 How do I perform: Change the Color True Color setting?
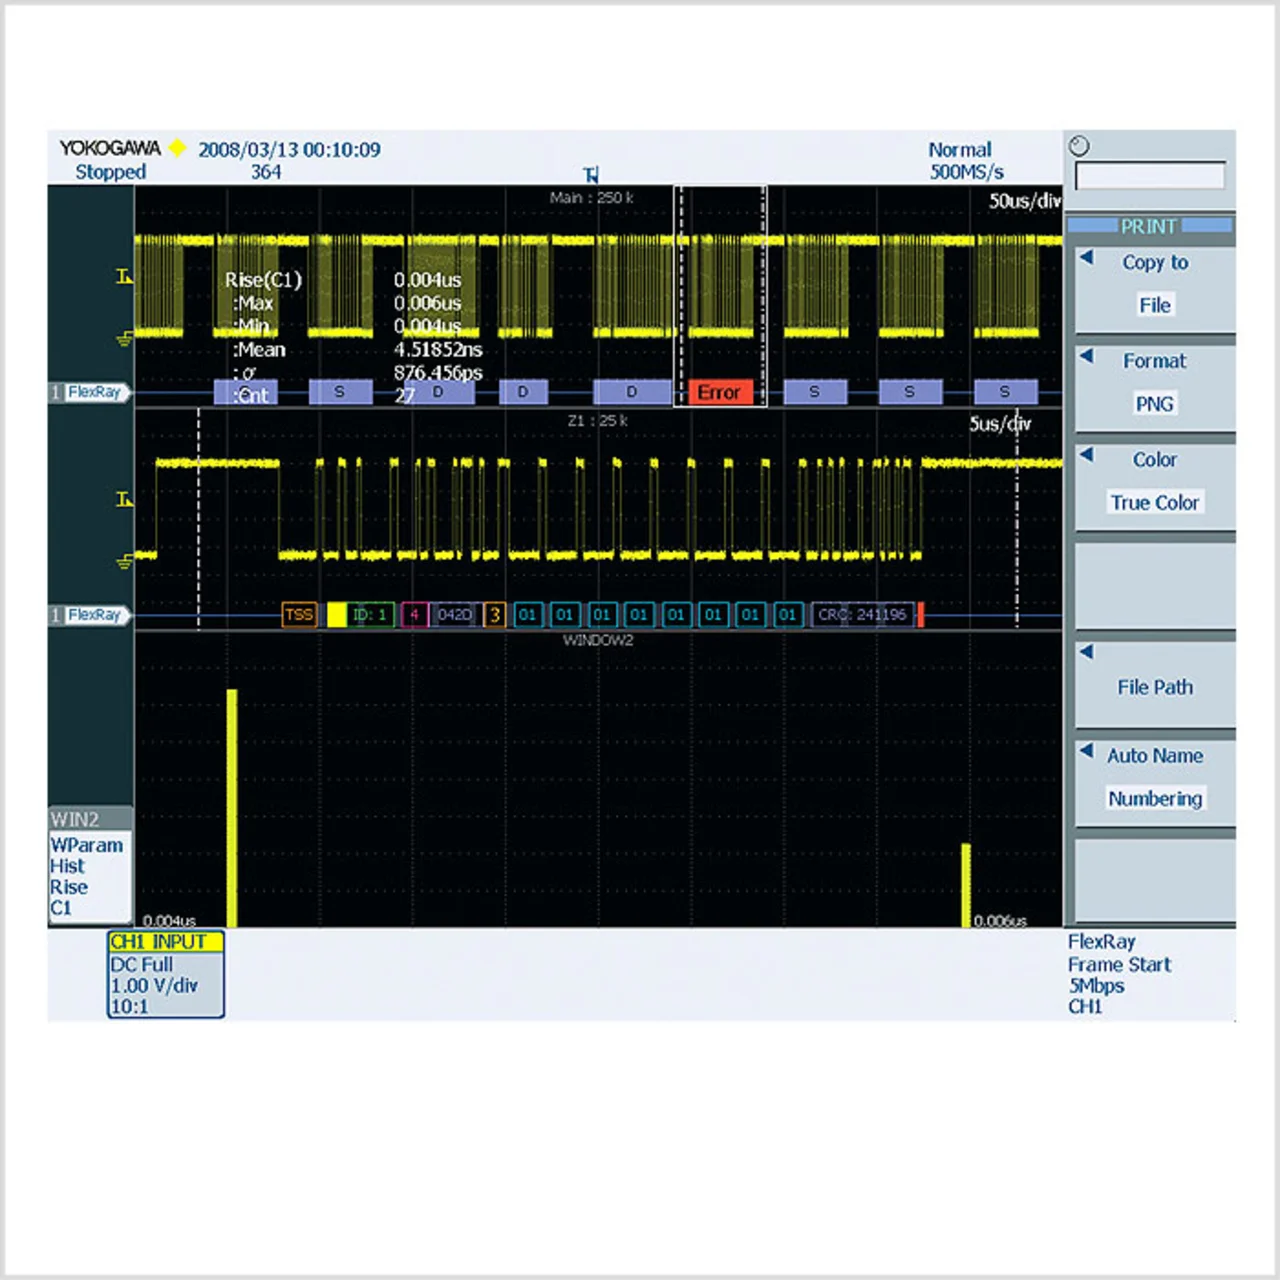coord(1155,482)
